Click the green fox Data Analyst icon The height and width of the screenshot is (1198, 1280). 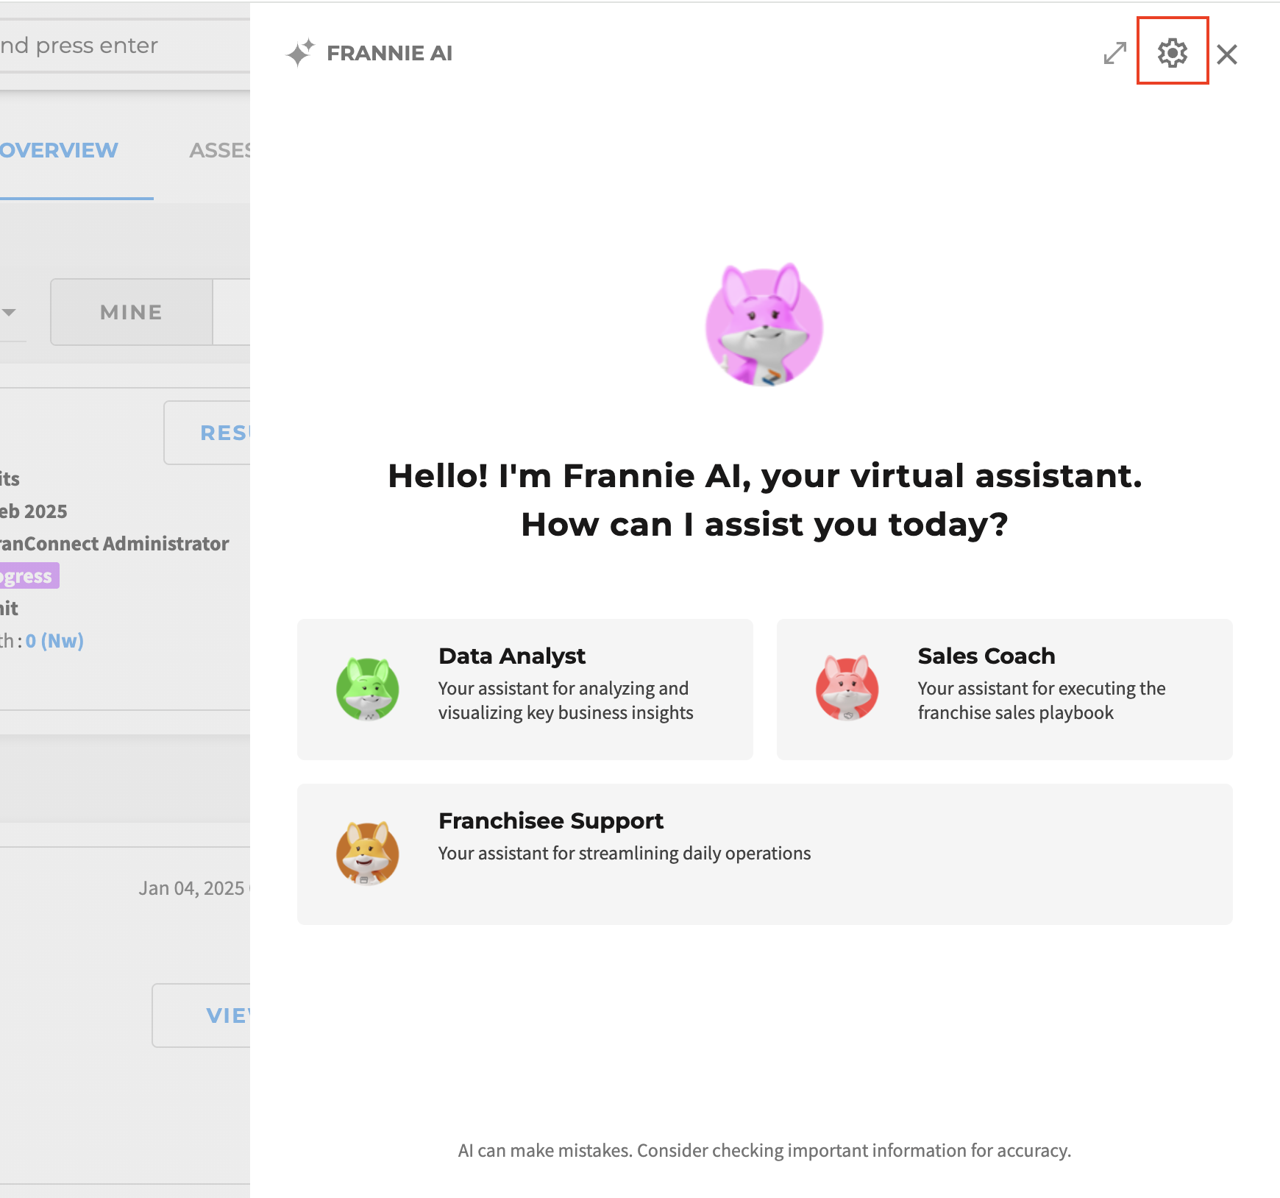click(367, 688)
